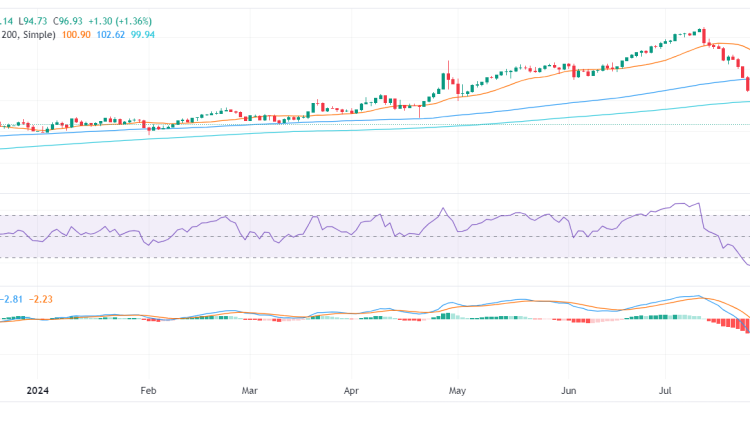Click the +1.30 (+1.36%) price change
Viewport: 750px width, 430px height.
(124, 20)
